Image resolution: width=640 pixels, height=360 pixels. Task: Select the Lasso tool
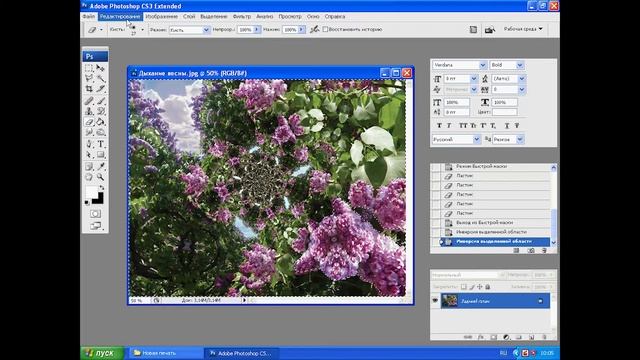tap(89, 78)
